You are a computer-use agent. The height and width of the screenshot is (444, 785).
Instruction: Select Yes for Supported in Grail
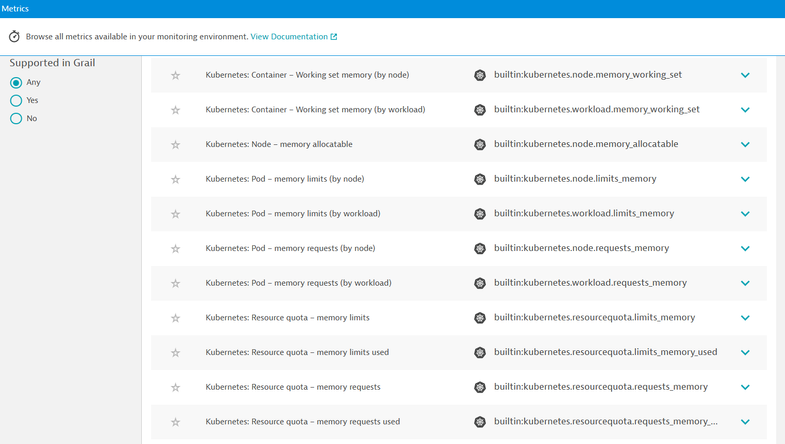tap(16, 101)
